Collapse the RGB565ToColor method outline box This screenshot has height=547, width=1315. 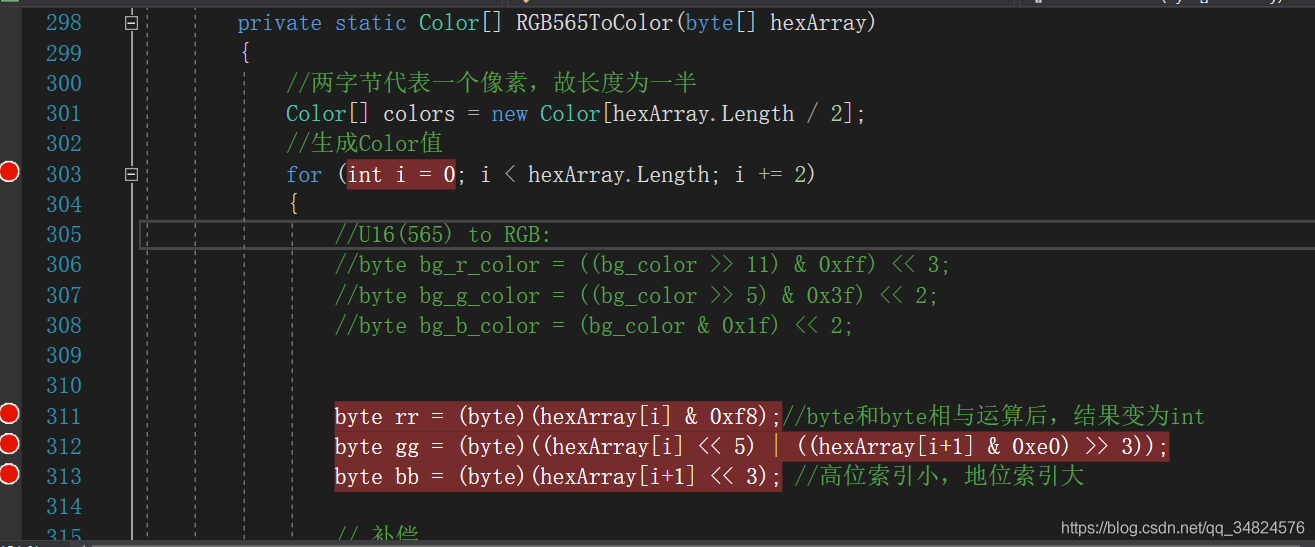(131, 22)
